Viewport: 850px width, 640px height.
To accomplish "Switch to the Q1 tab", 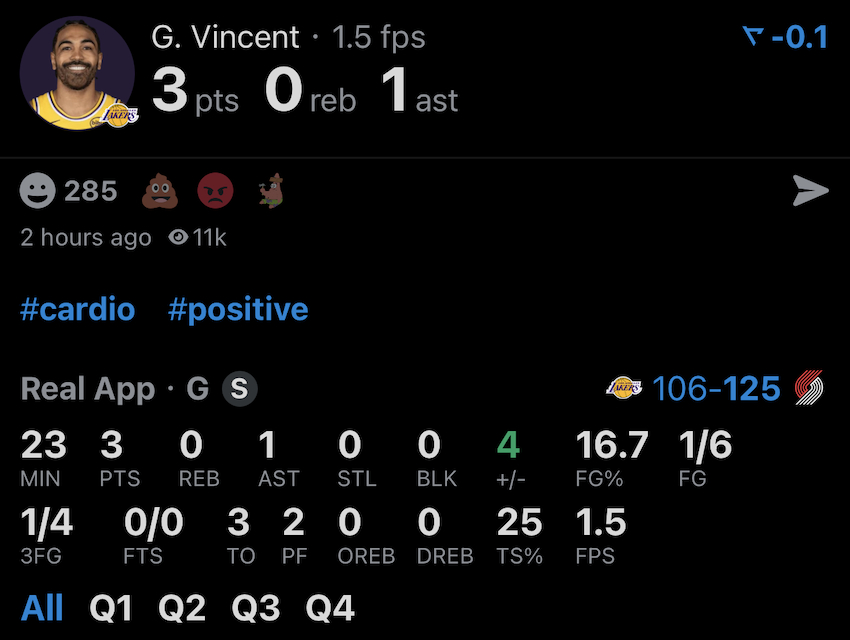I will point(110,607).
